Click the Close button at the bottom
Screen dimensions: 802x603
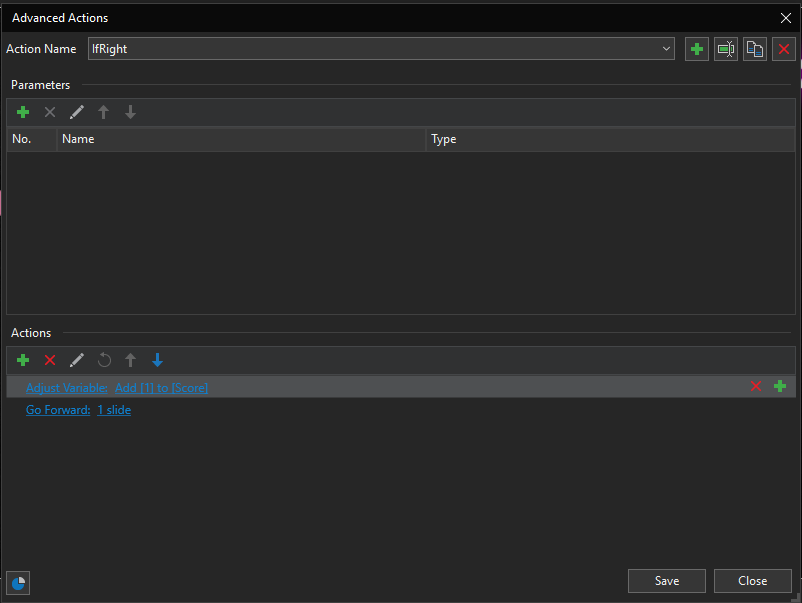(753, 581)
